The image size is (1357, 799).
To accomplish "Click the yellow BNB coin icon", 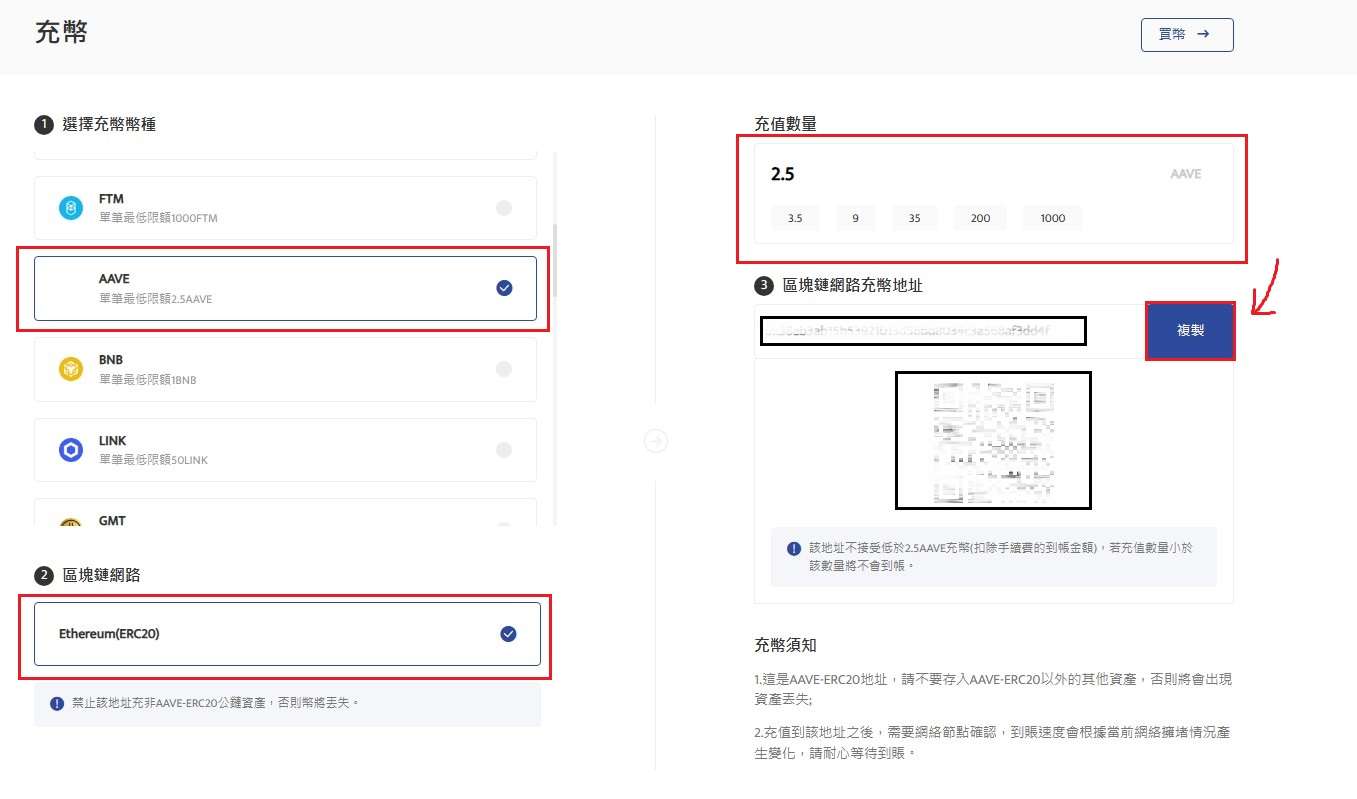I will coord(70,368).
